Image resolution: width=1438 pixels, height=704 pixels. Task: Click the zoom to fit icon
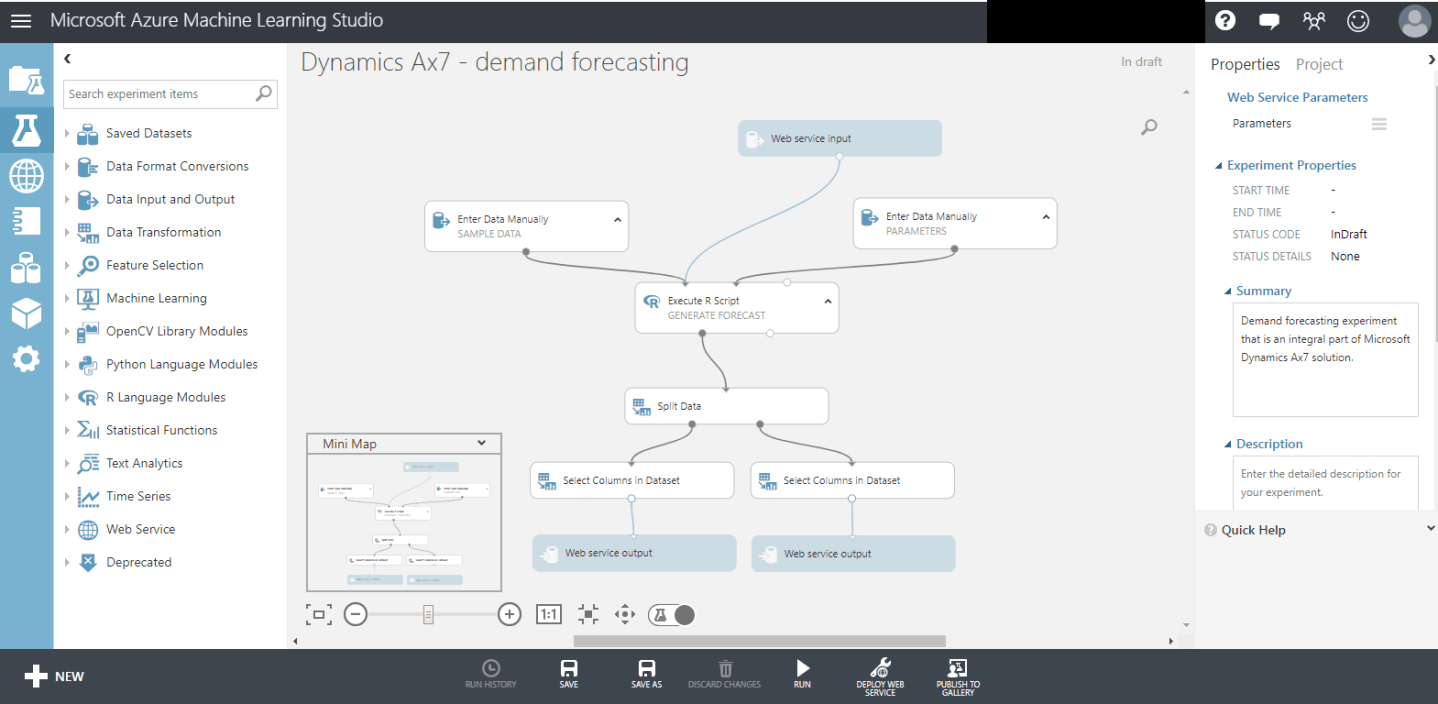point(318,614)
